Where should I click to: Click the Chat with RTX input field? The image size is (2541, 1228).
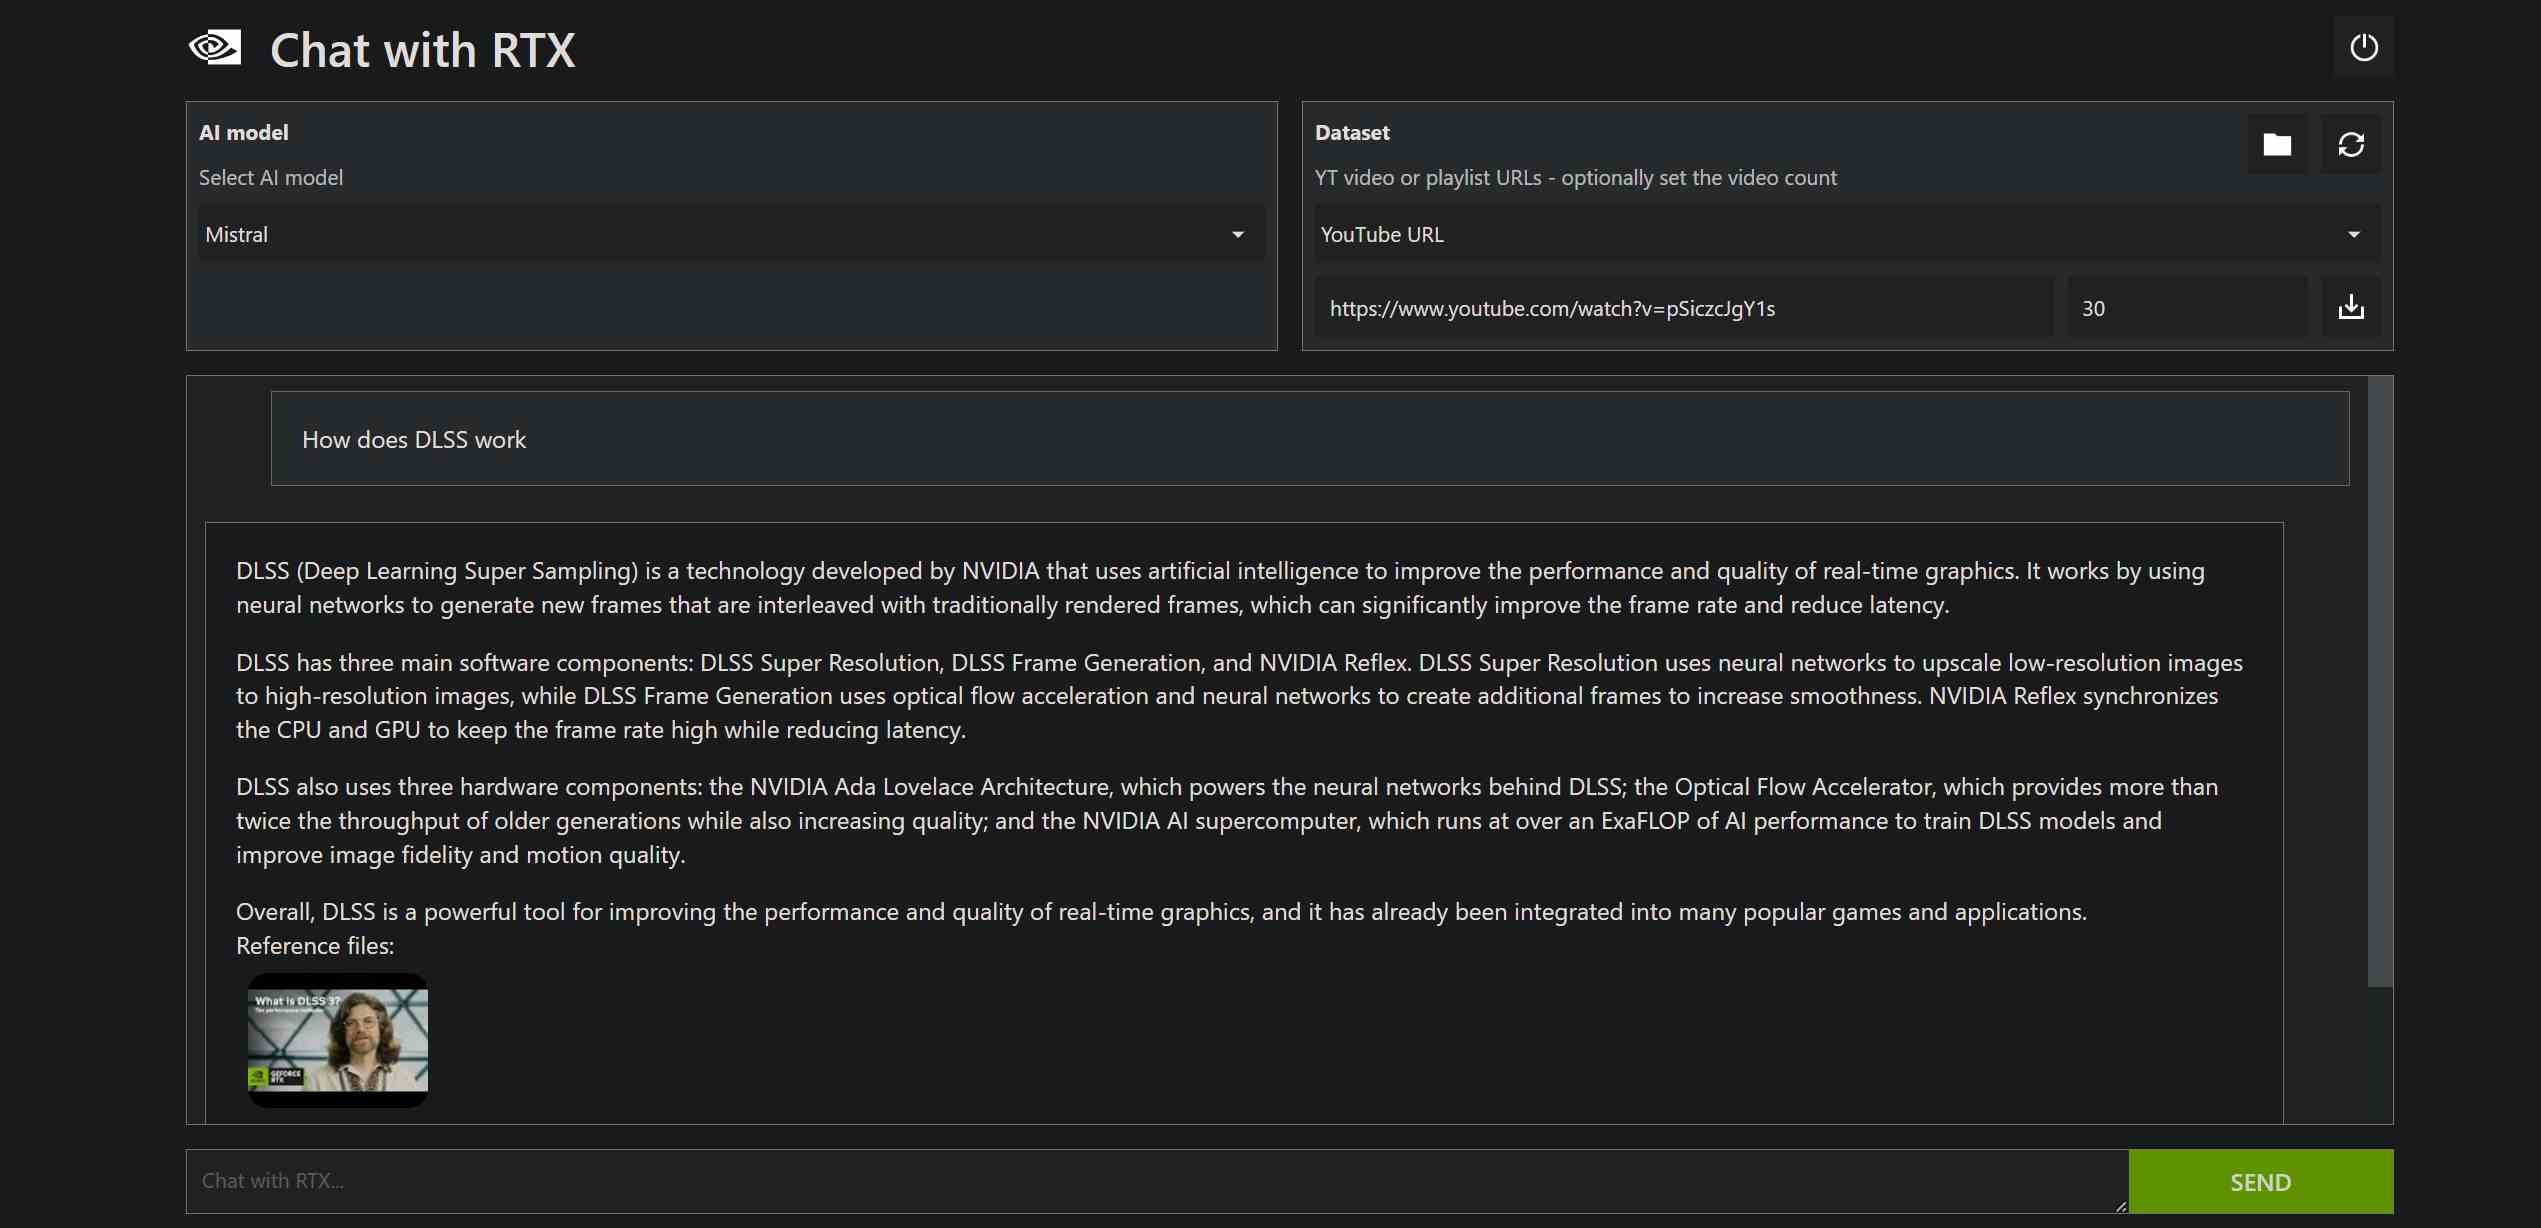(x=1155, y=1179)
